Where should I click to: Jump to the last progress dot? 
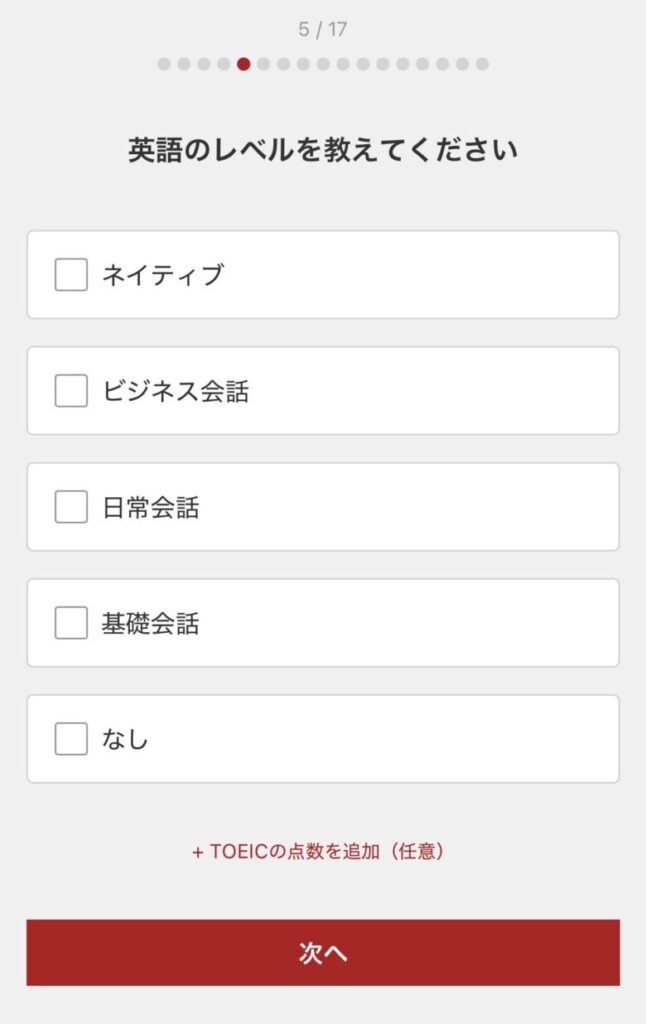(x=482, y=64)
